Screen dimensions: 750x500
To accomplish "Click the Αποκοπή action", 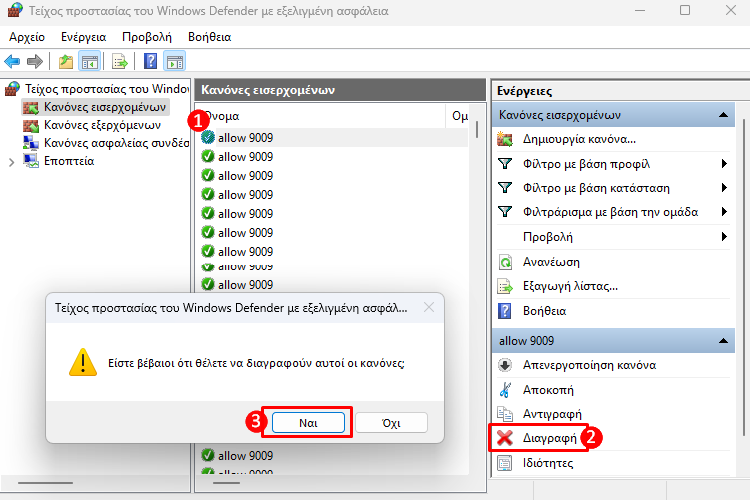I will (548, 390).
